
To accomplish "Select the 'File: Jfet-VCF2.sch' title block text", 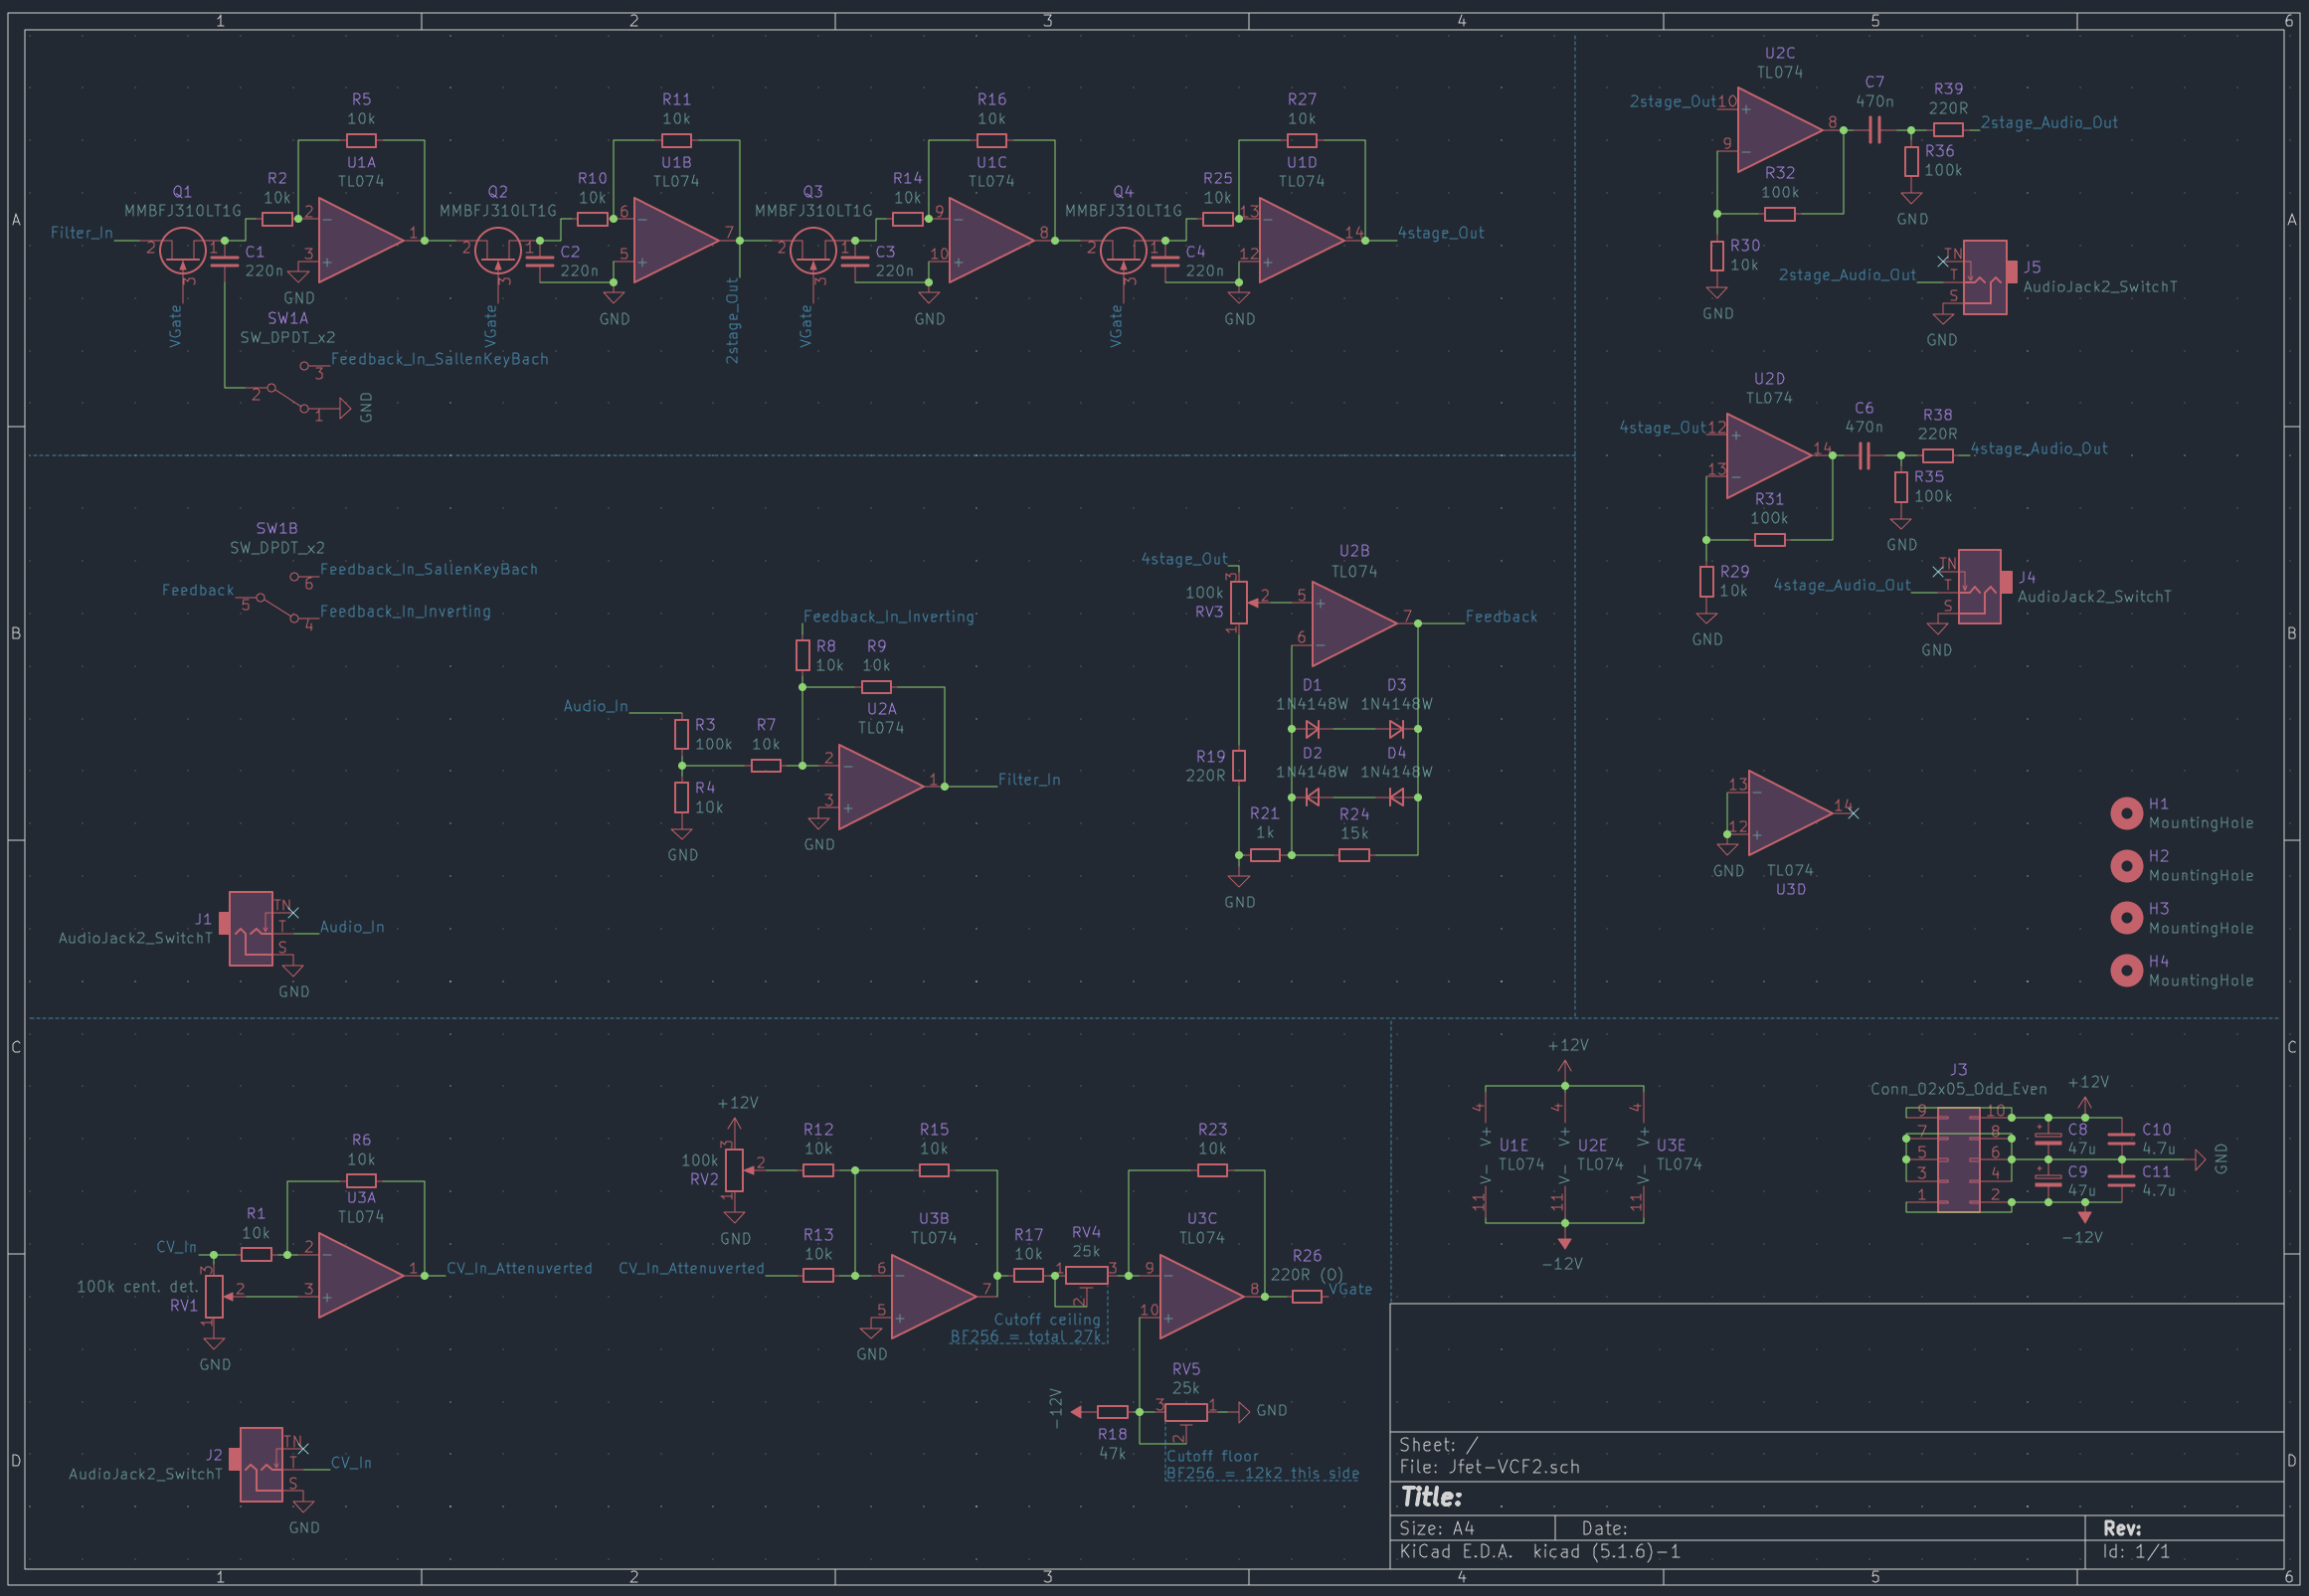I will (1489, 1467).
